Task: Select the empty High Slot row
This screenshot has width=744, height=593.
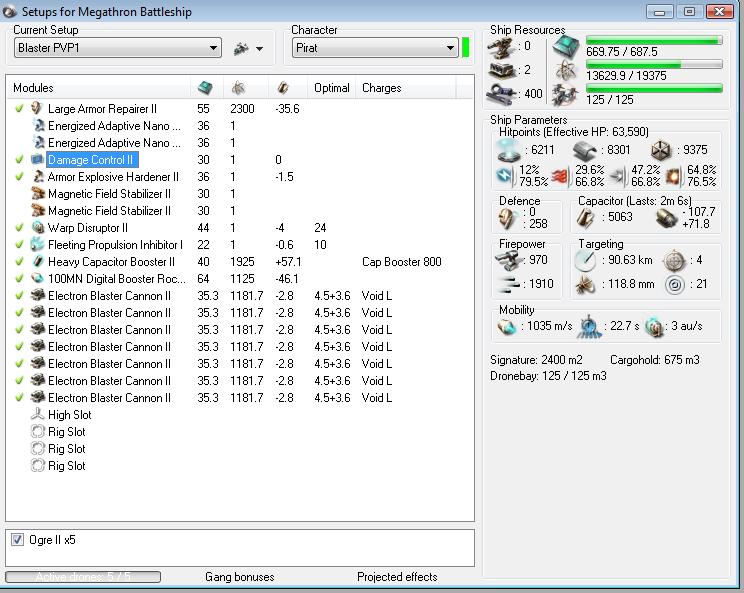Action: click(x=240, y=415)
